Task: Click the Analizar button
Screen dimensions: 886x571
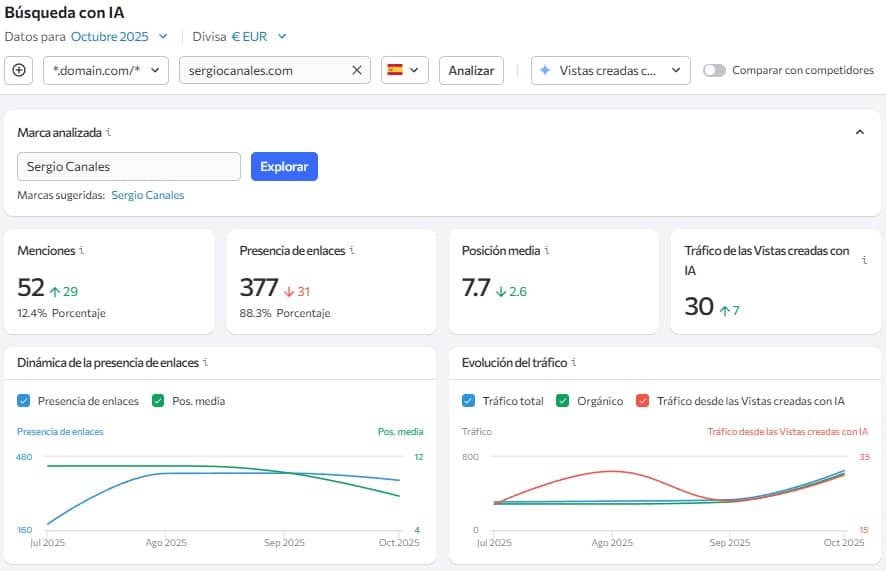Action: [x=471, y=70]
